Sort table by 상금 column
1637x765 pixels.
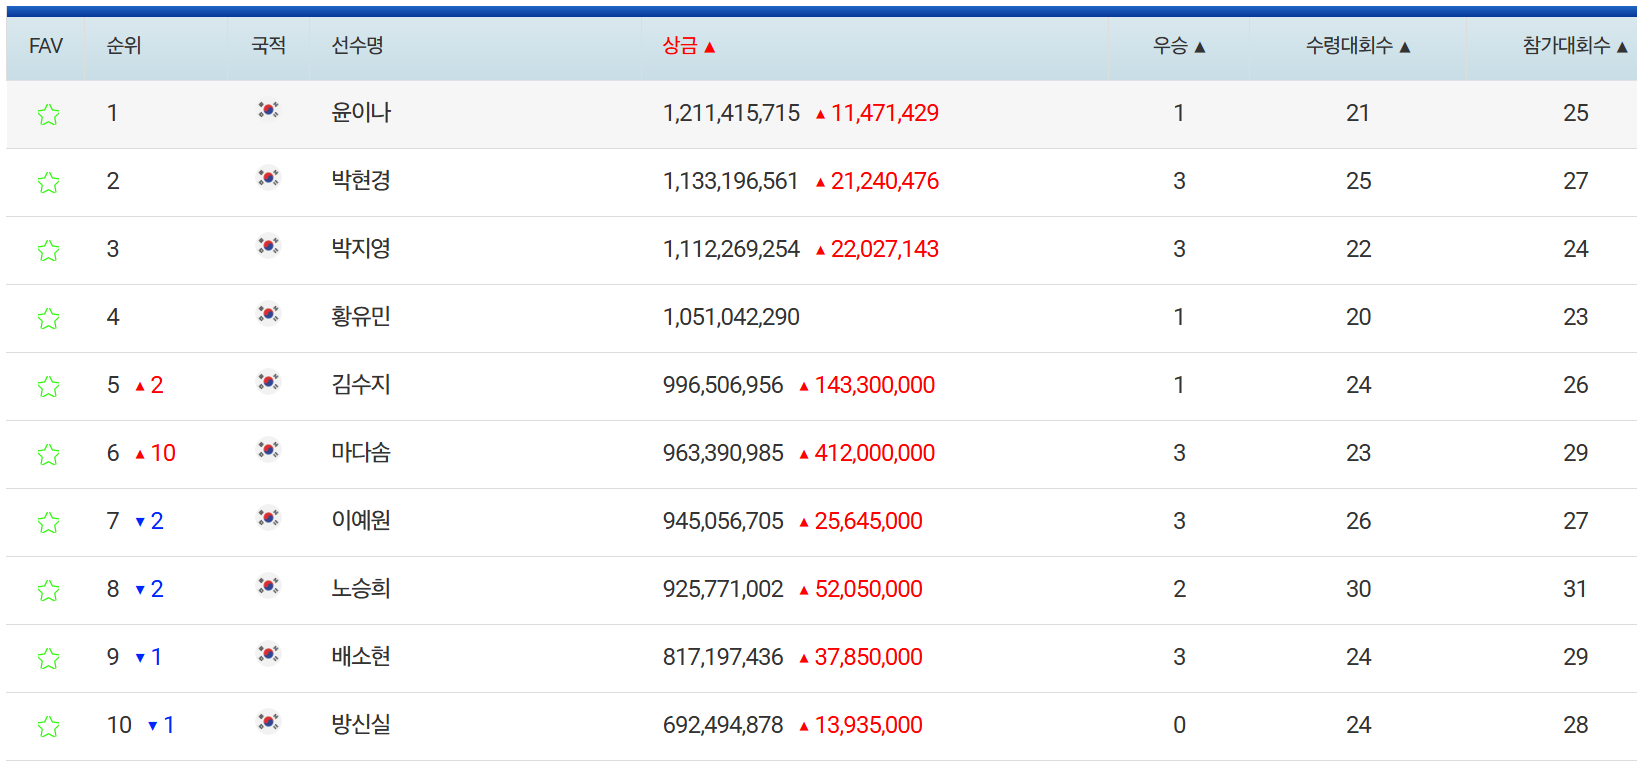[x=689, y=46]
